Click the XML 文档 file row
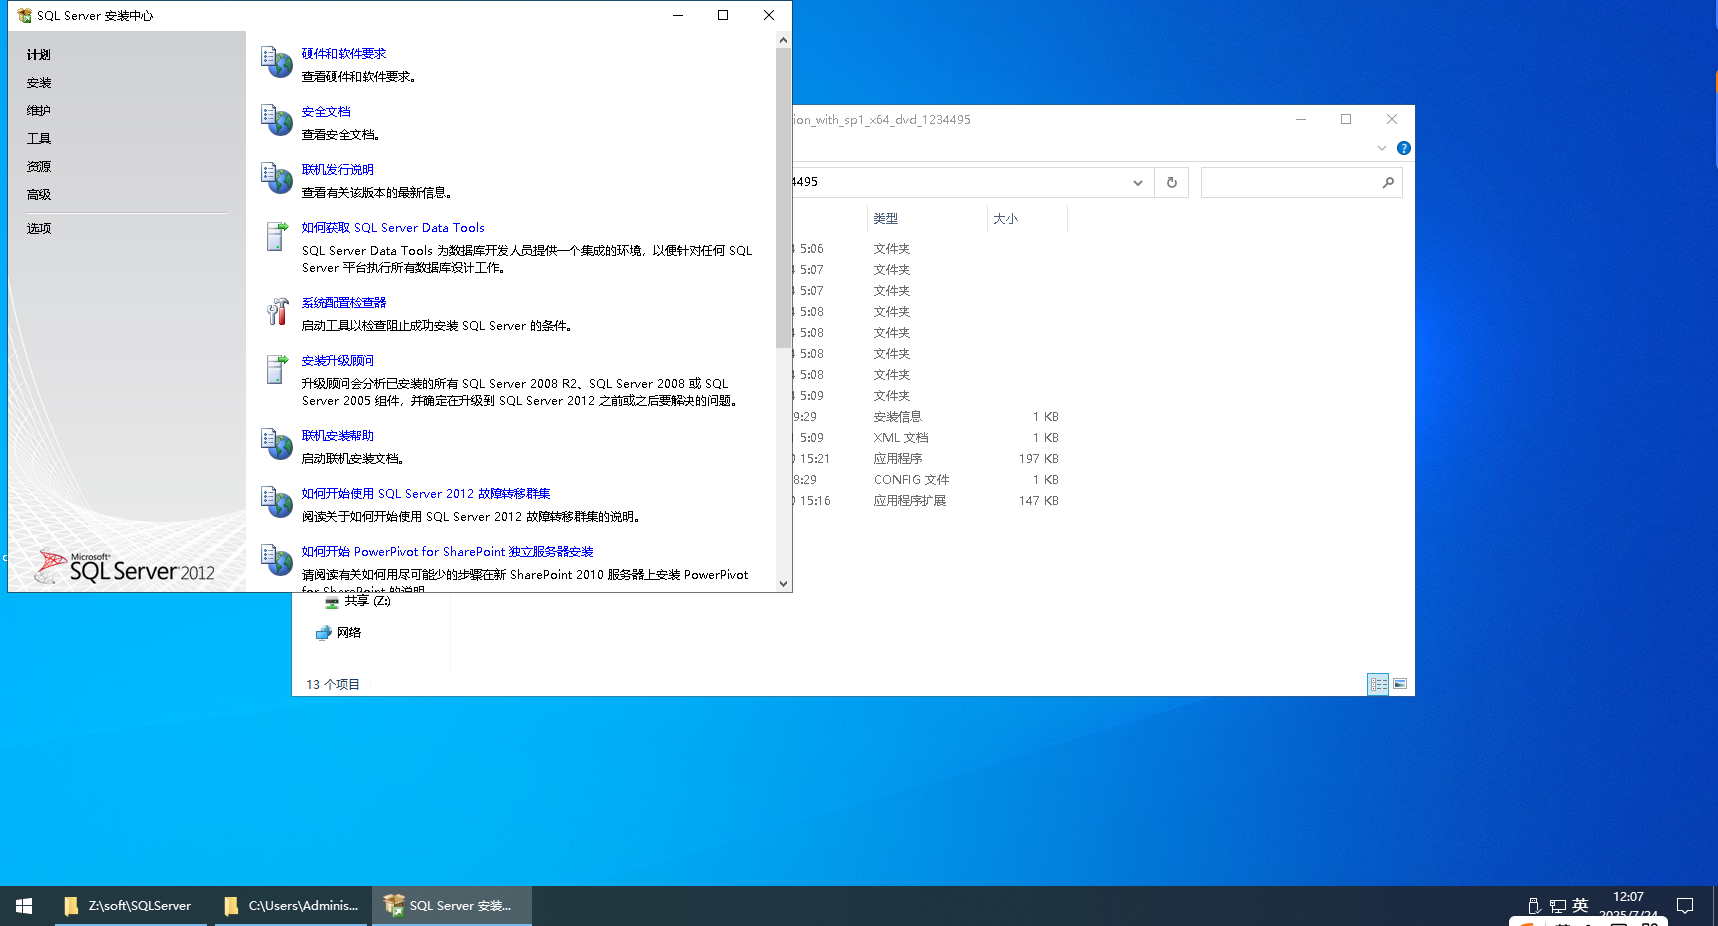1718x926 pixels. pyautogui.click(x=901, y=438)
